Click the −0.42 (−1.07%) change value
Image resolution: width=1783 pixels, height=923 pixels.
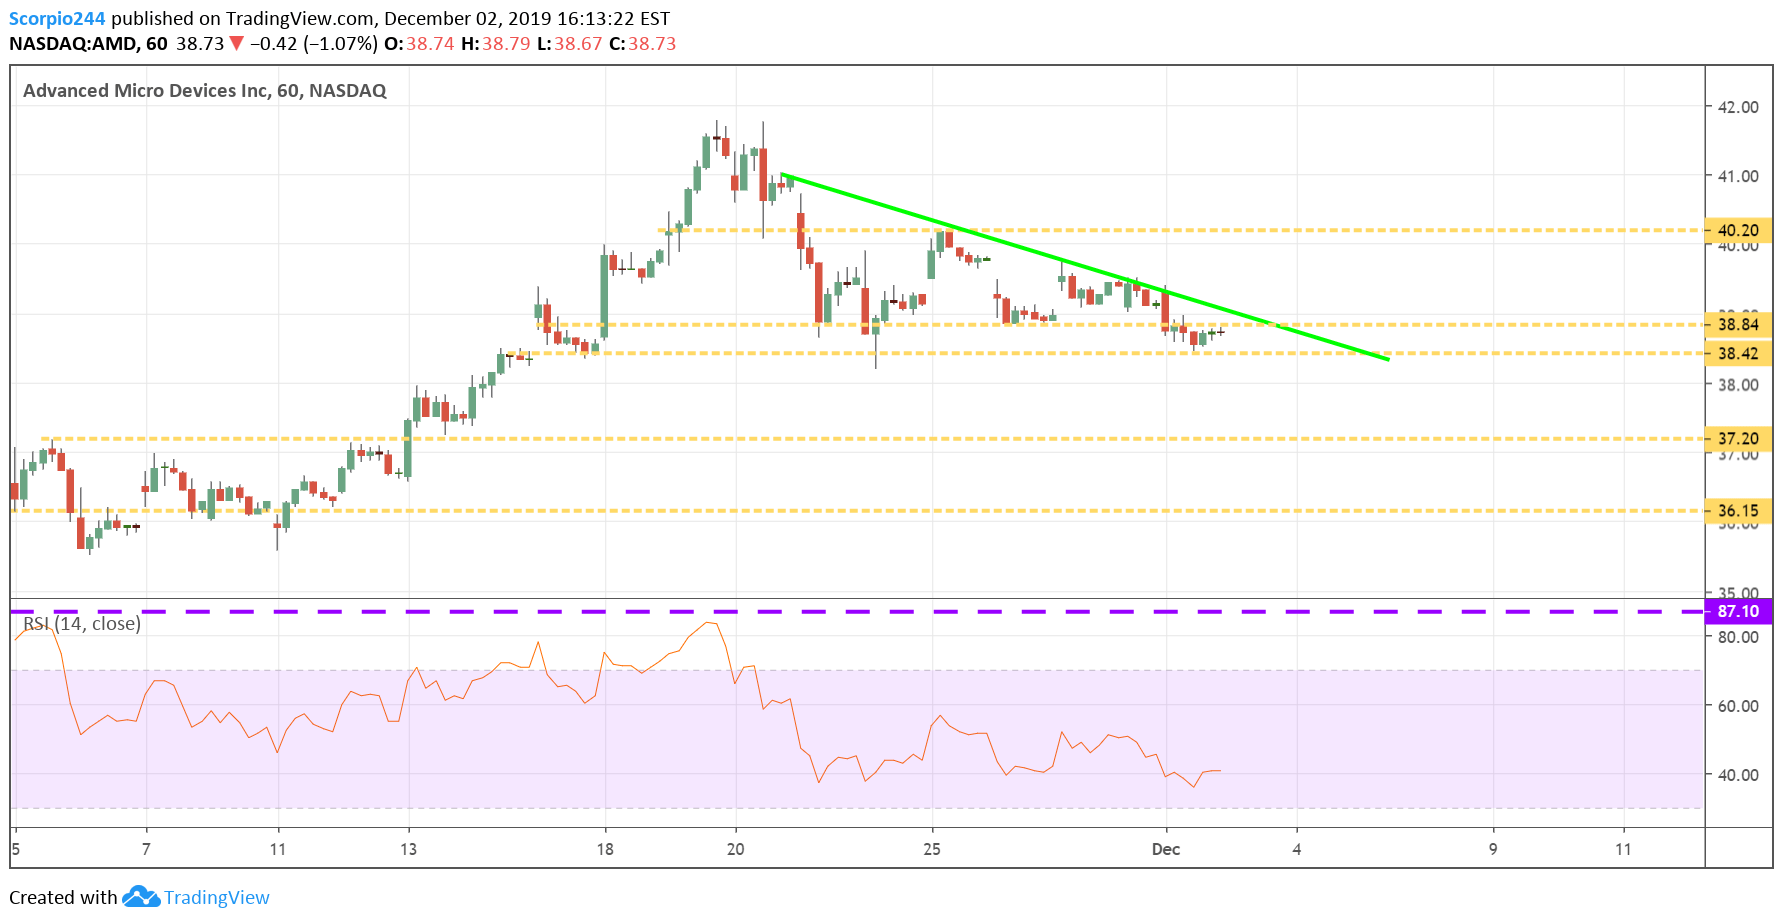coord(314,44)
